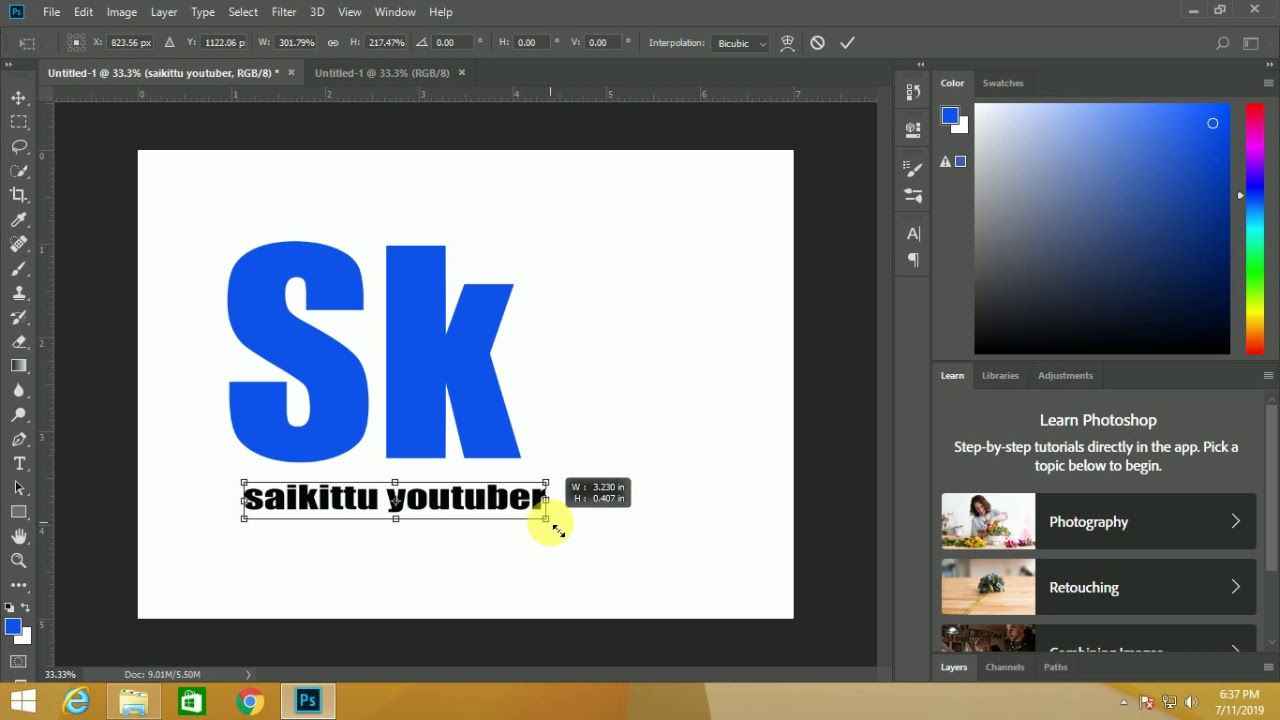Select the Gradient tool
The image size is (1280, 720).
click(19, 366)
